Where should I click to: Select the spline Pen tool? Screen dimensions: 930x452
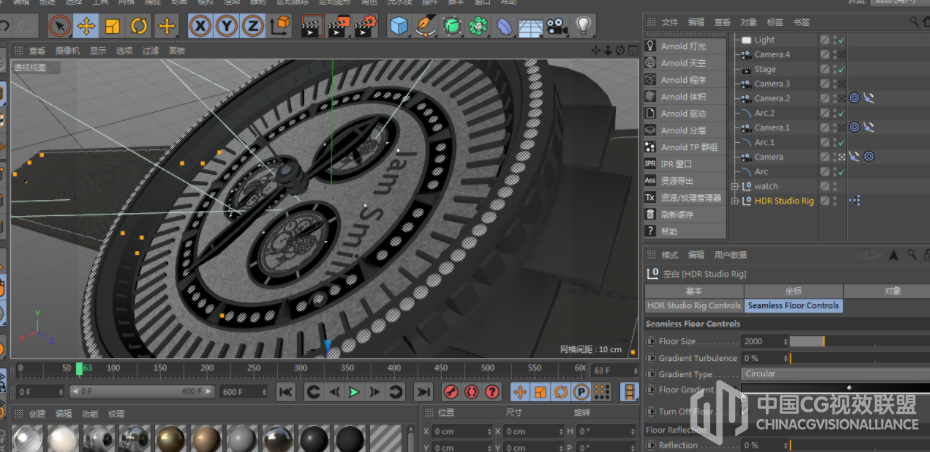[x=425, y=26]
